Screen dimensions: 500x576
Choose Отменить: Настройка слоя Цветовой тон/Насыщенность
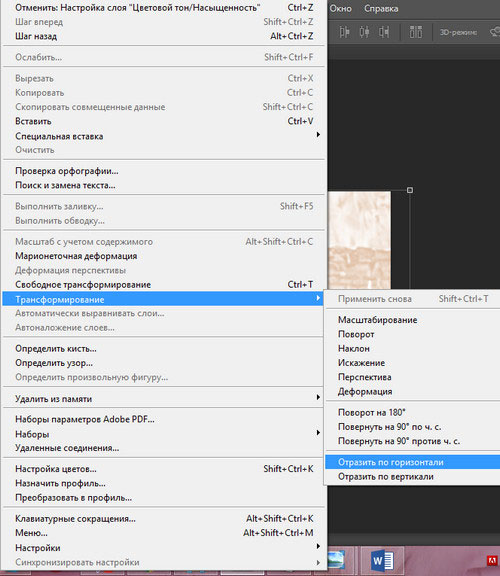[x=164, y=7]
